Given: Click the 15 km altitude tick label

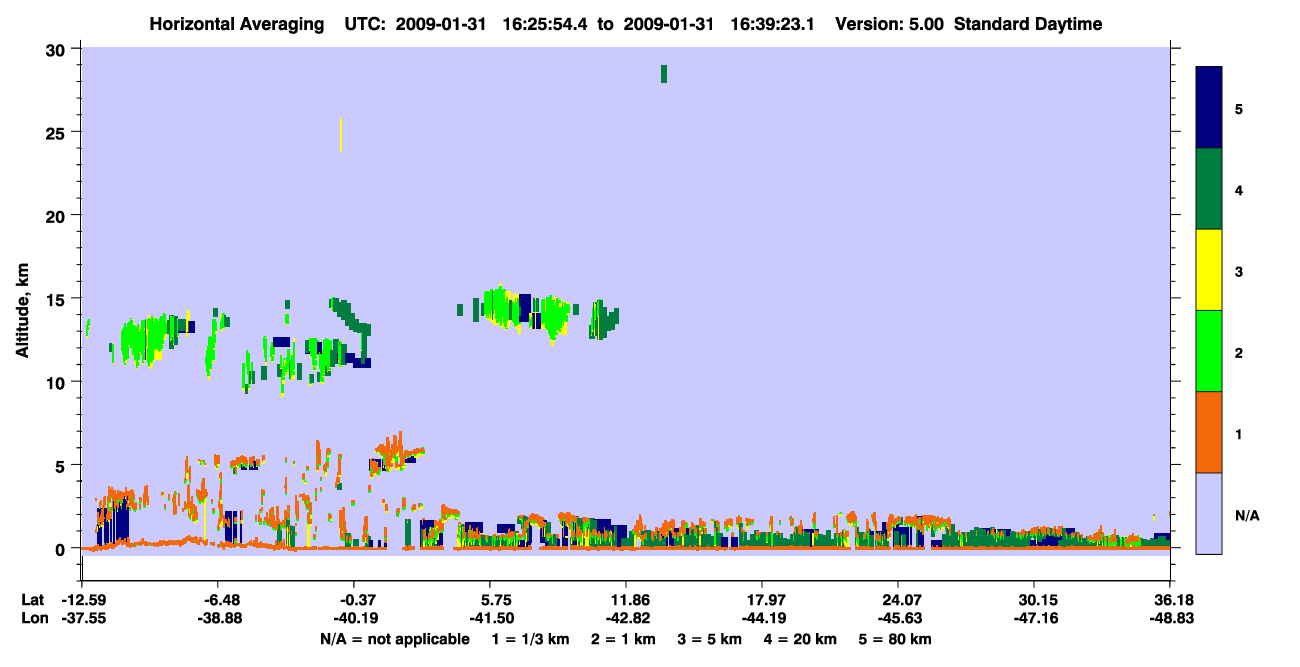Looking at the screenshot, I should tap(57, 299).
